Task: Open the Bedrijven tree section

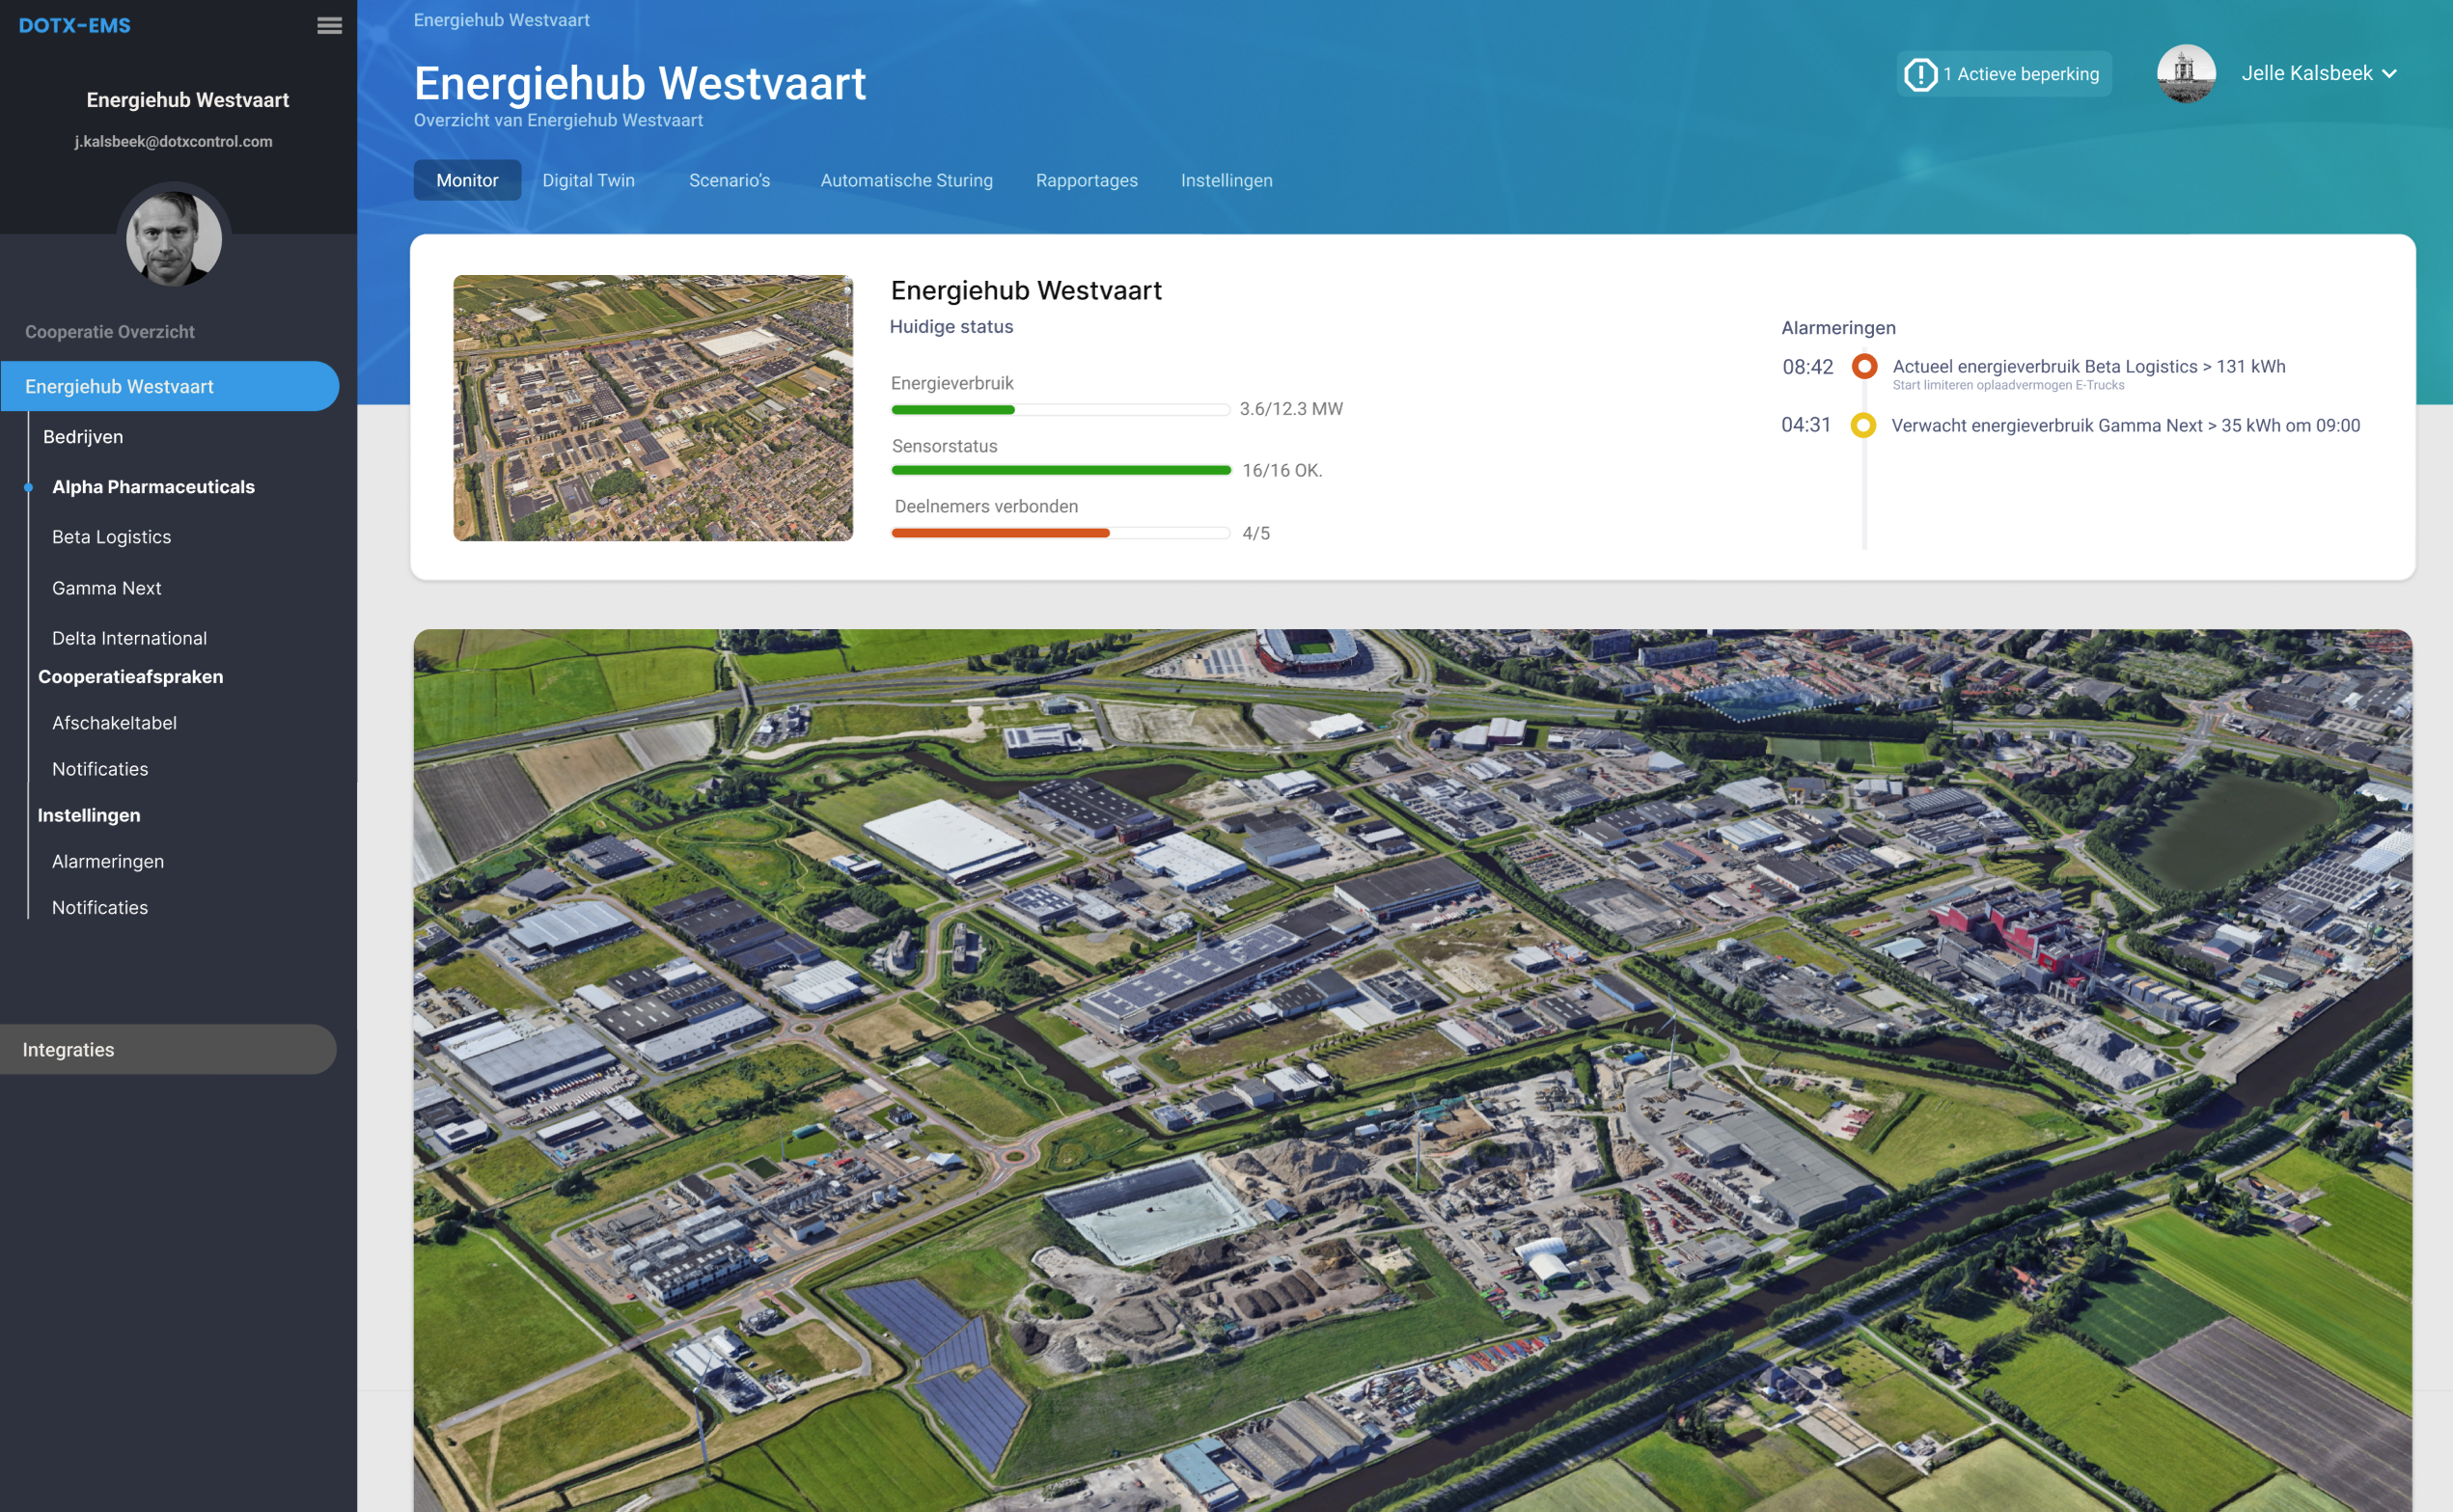Action: coord(83,437)
